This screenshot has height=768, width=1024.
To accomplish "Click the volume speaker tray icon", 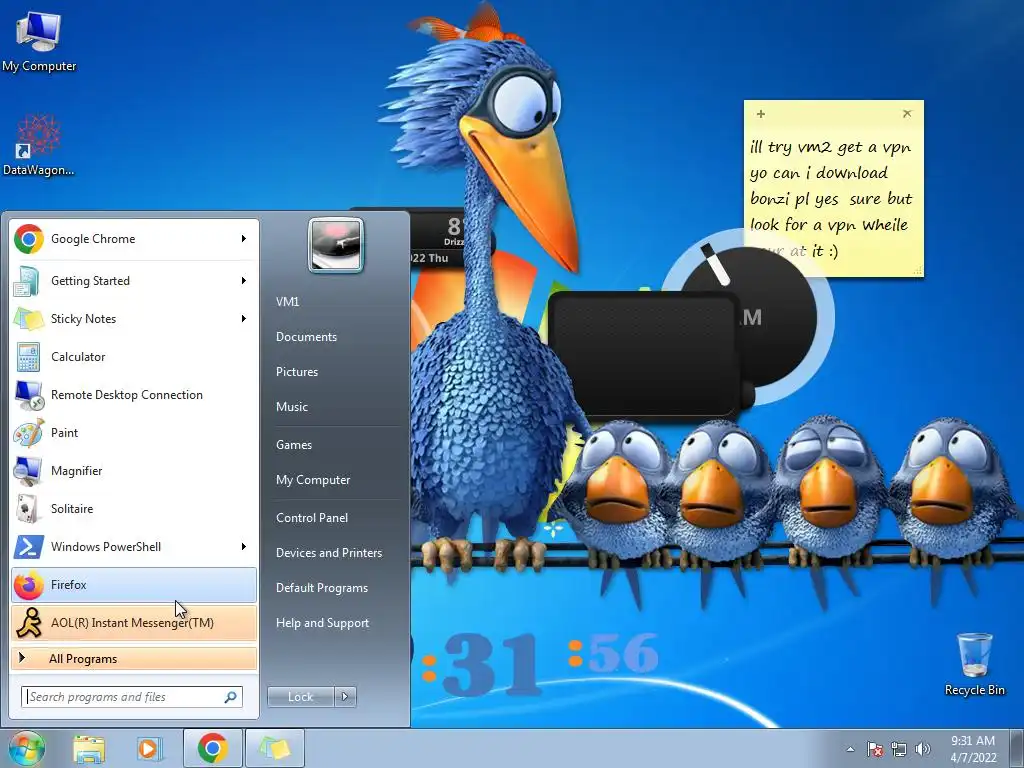I will click(923, 749).
